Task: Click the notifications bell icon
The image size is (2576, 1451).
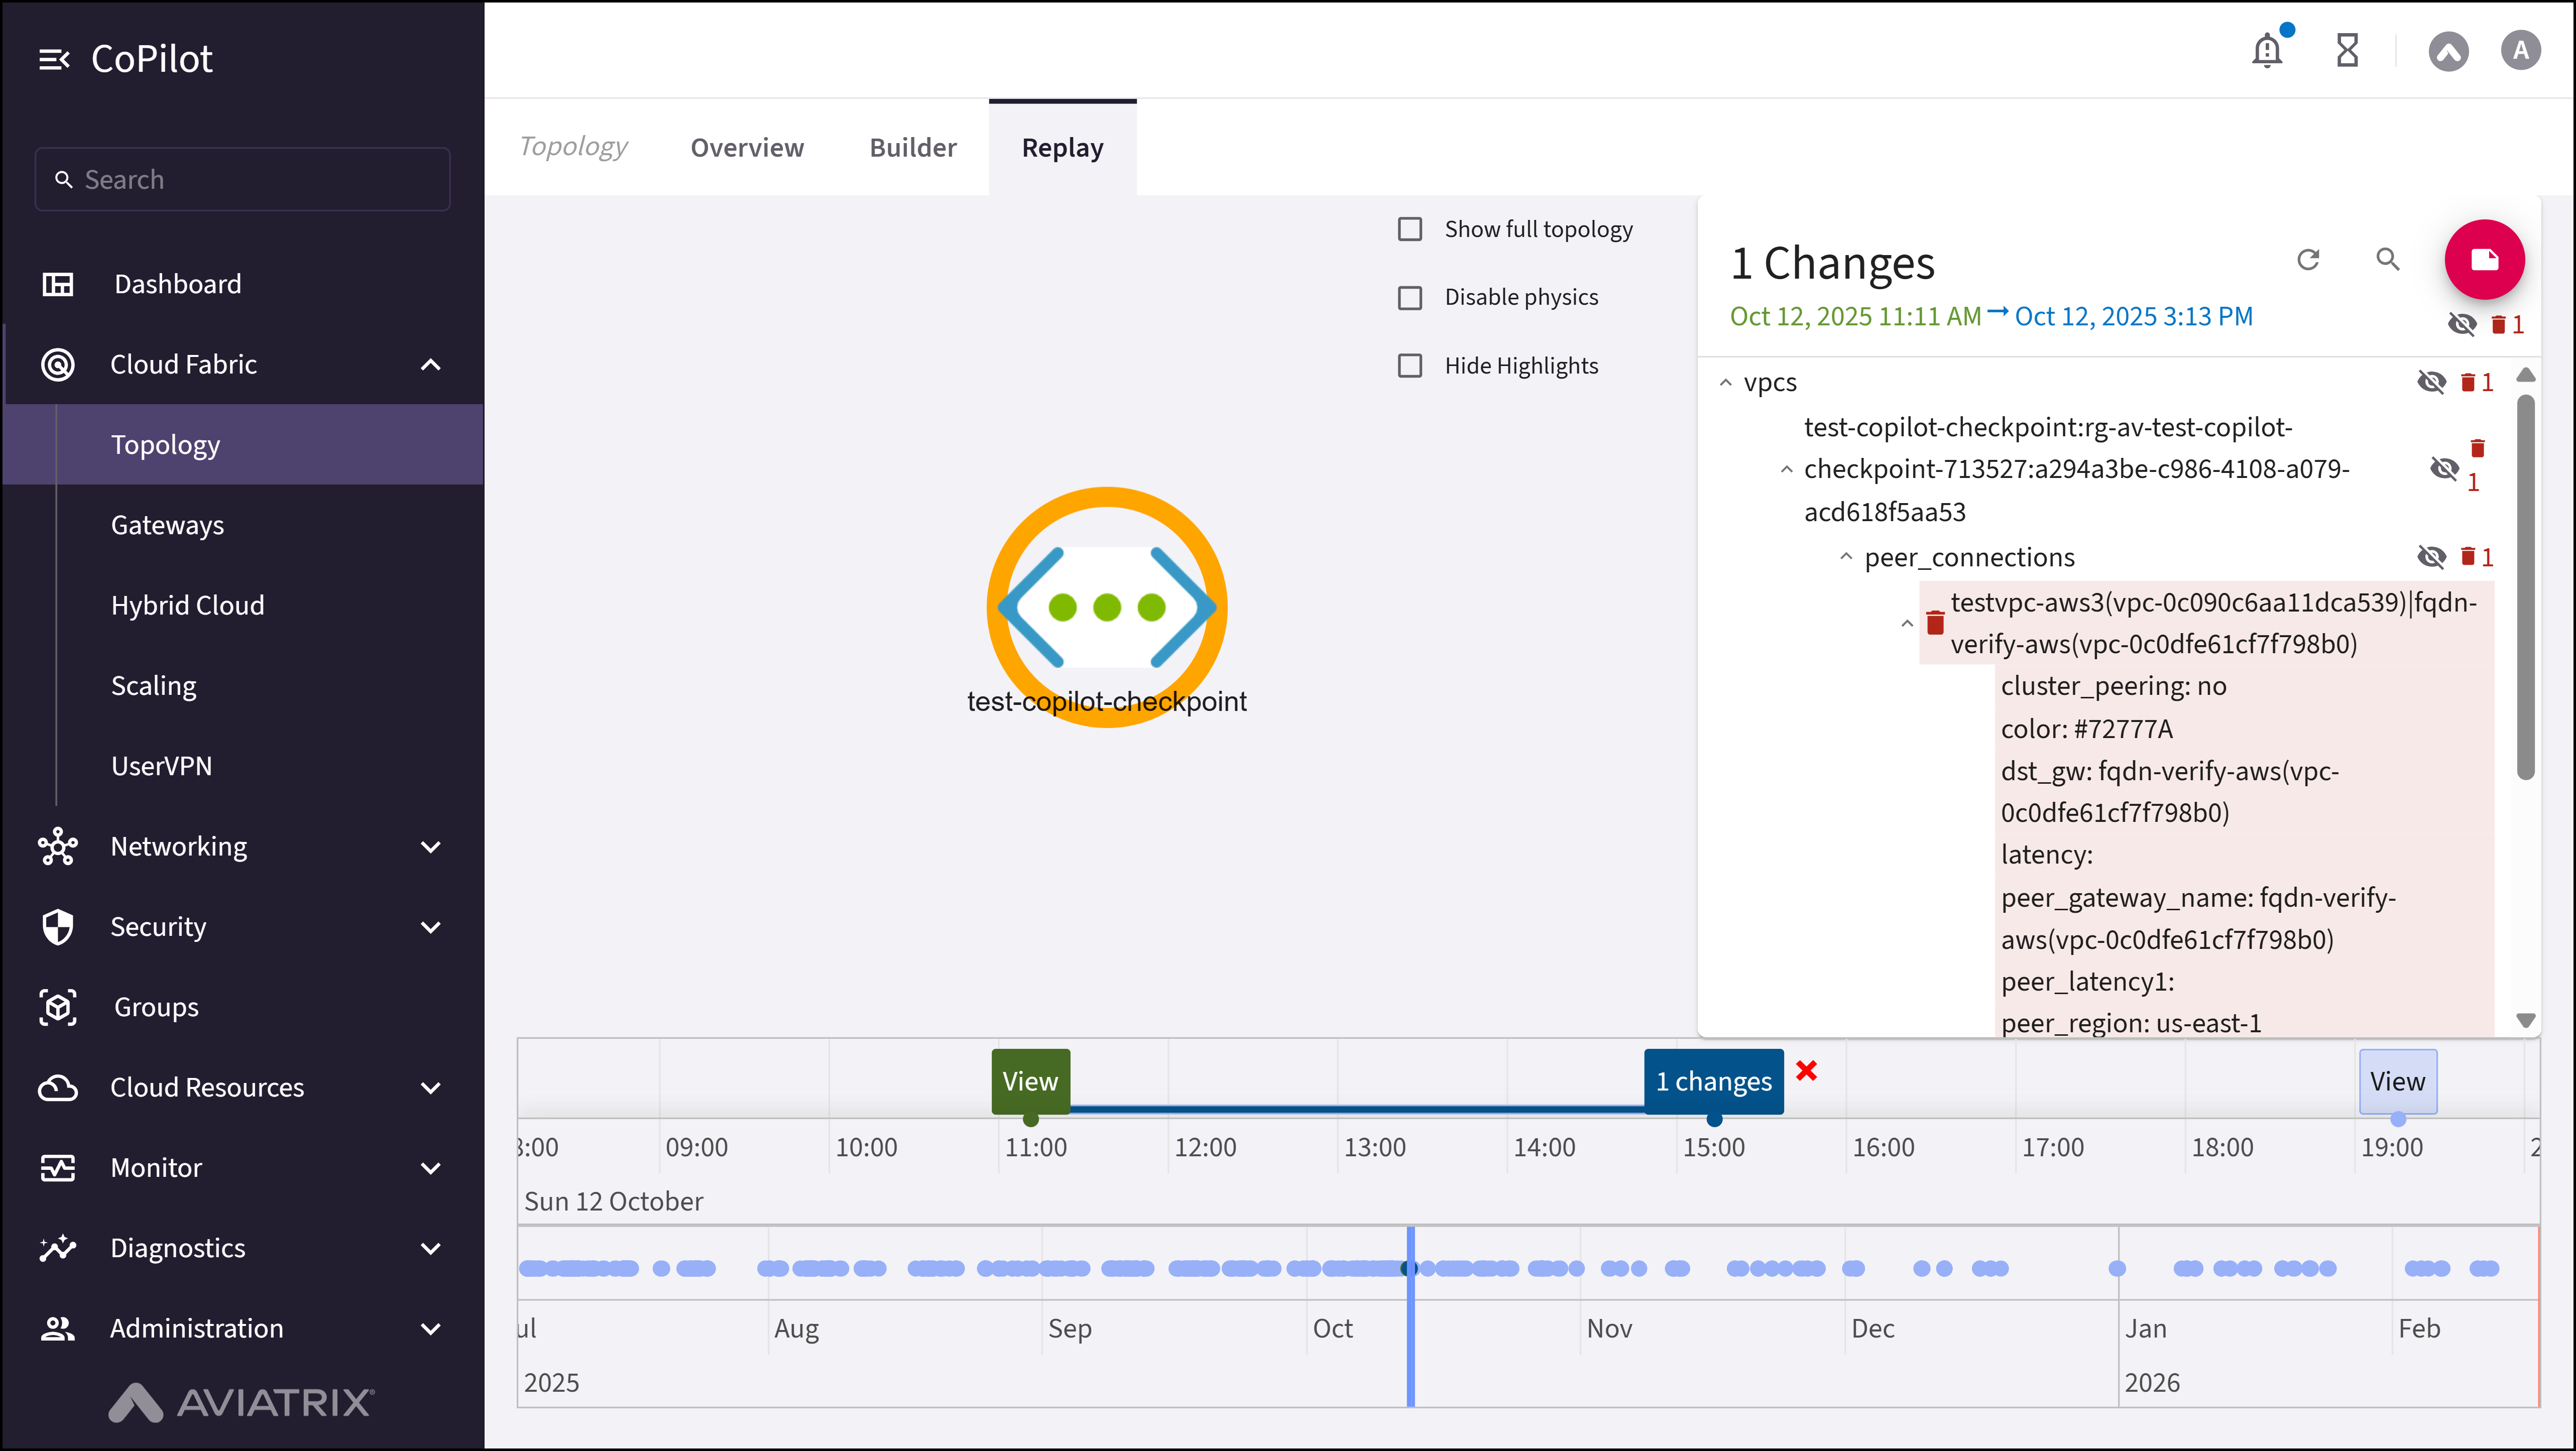Action: coord(2266,50)
